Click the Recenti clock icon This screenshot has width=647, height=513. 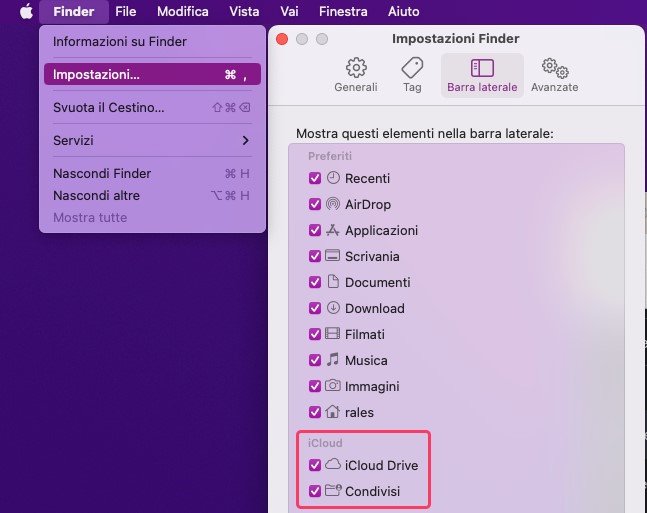pyautogui.click(x=333, y=178)
